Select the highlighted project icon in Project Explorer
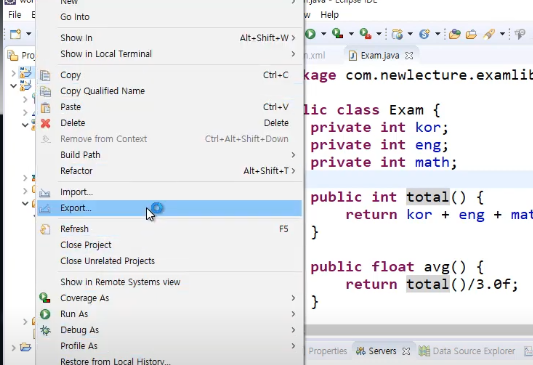This screenshot has width=533, height=365. point(26,73)
